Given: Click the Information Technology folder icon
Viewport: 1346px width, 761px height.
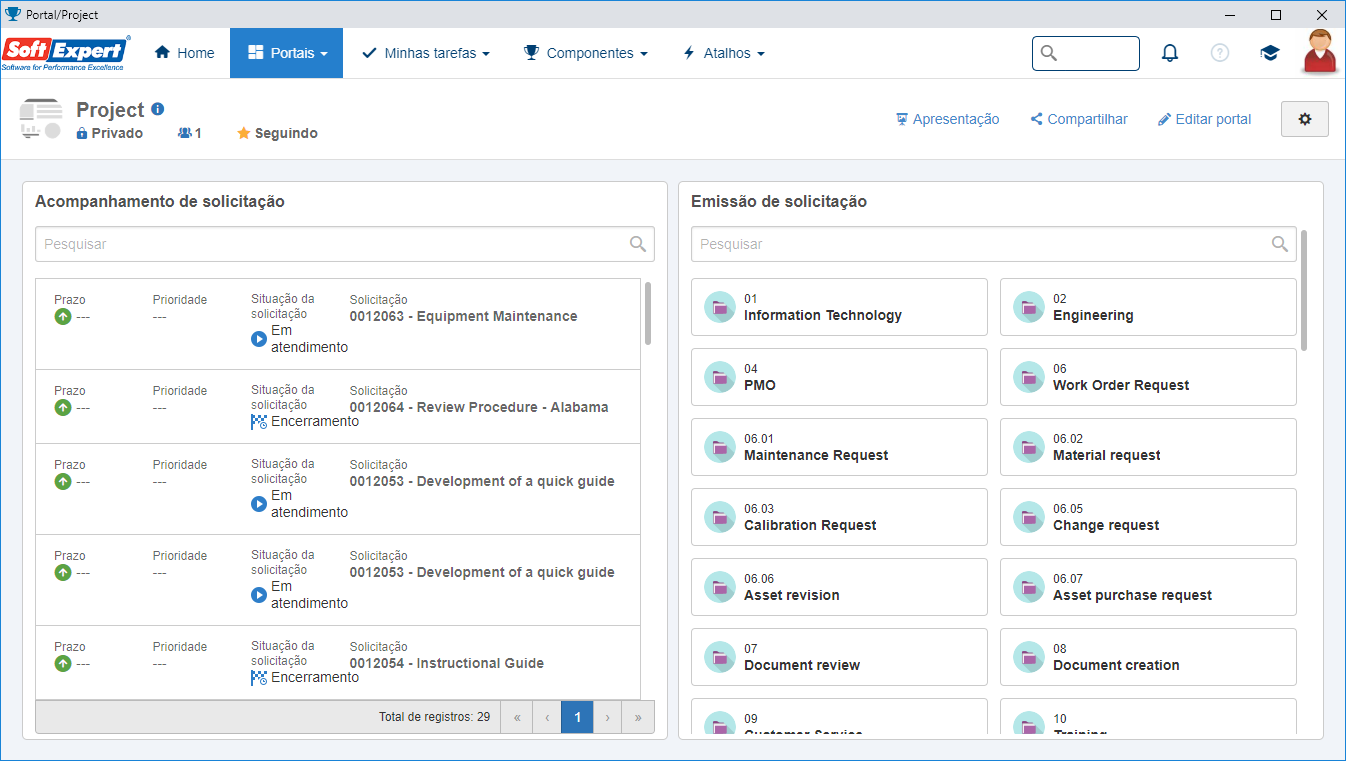Looking at the screenshot, I should pos(720,307).
